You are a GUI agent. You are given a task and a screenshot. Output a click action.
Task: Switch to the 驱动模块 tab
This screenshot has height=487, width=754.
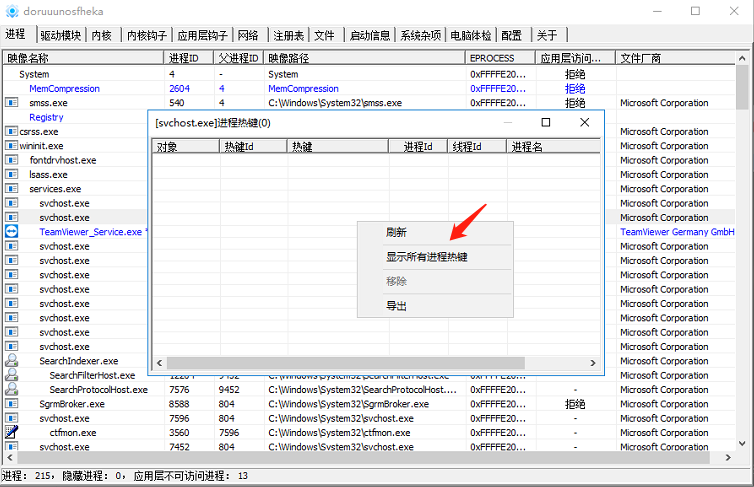[x=60, y=35]
